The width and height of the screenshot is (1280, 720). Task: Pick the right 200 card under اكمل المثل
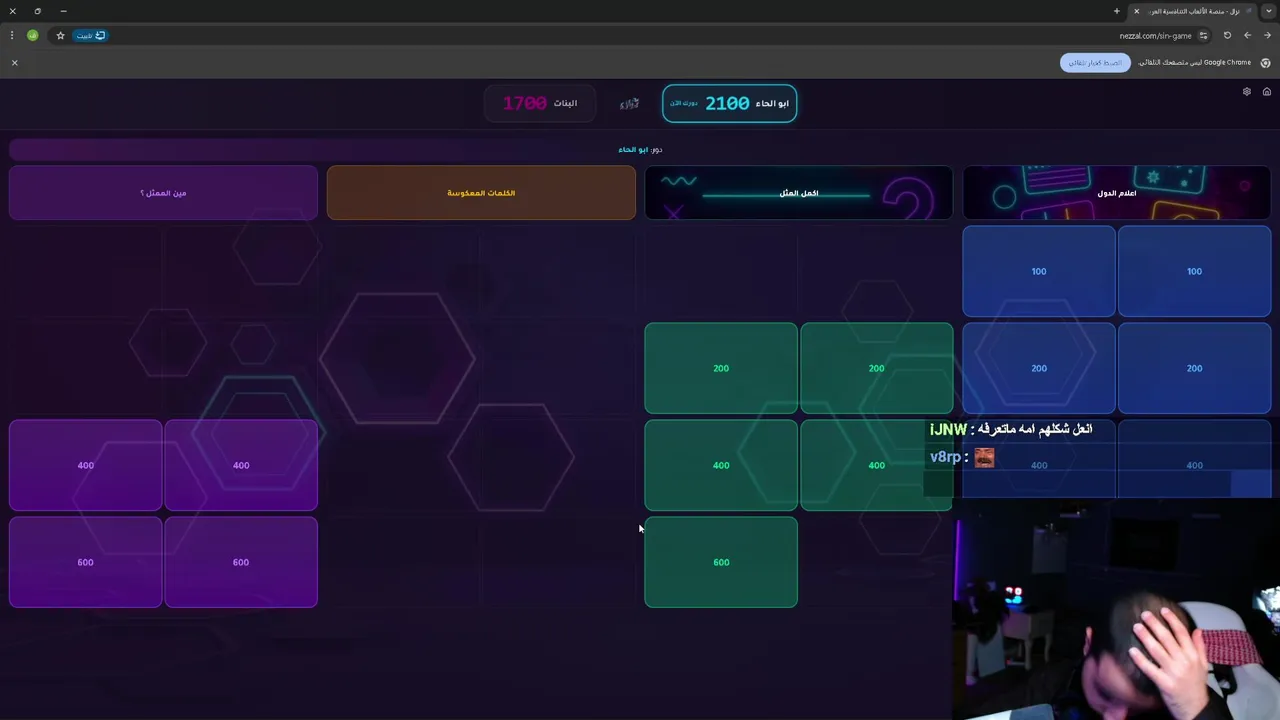tap(877, 368)
